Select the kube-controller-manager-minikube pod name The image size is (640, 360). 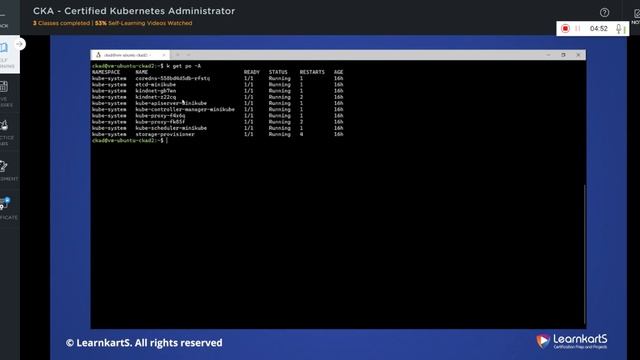point(185,109)
